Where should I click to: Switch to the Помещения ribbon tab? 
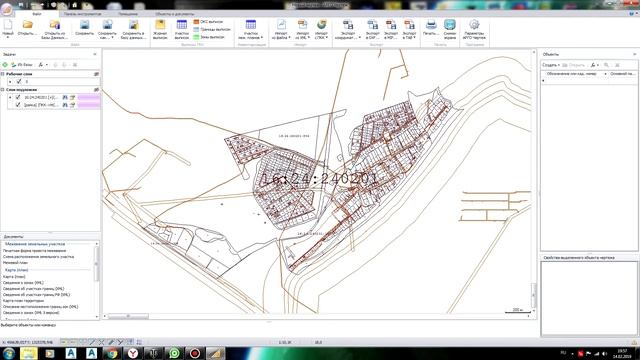click(128, 14)
